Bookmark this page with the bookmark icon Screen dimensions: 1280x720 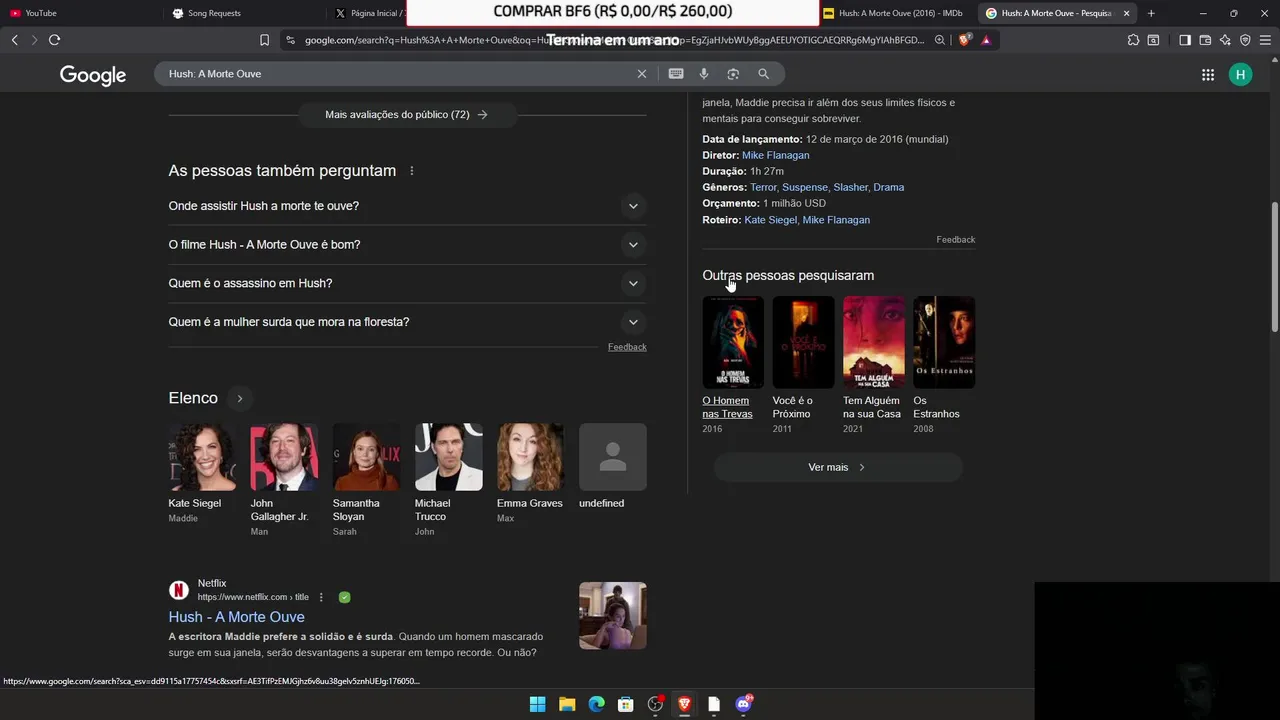264,40
